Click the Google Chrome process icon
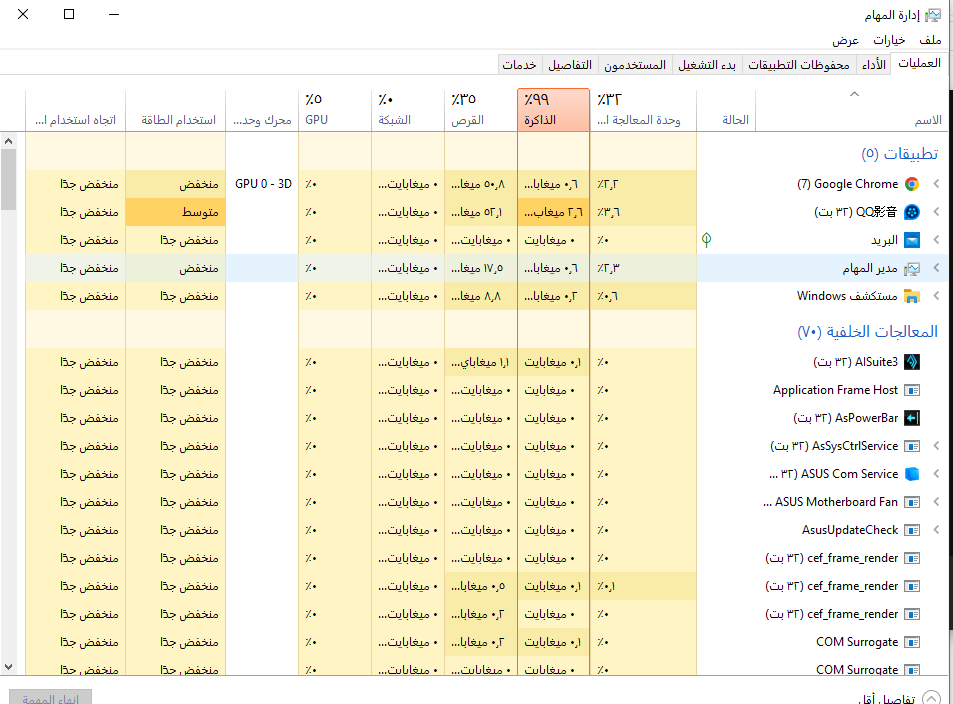 912,184
